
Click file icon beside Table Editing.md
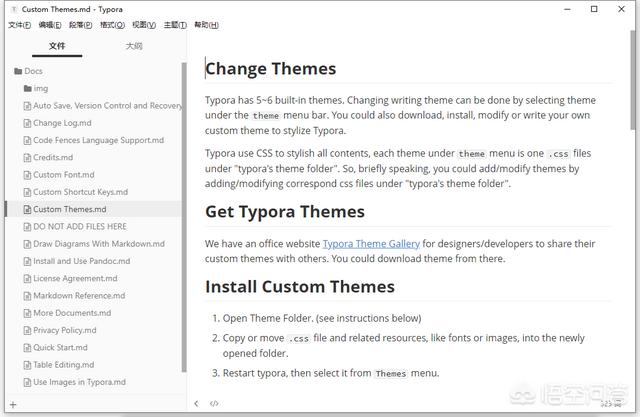pos(27,365)
